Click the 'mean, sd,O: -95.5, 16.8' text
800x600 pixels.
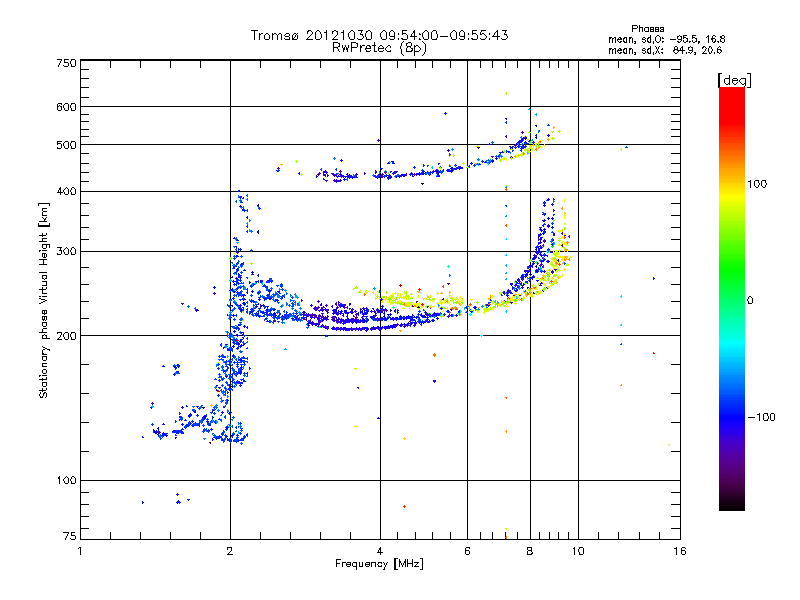click(x=666, y=39)
